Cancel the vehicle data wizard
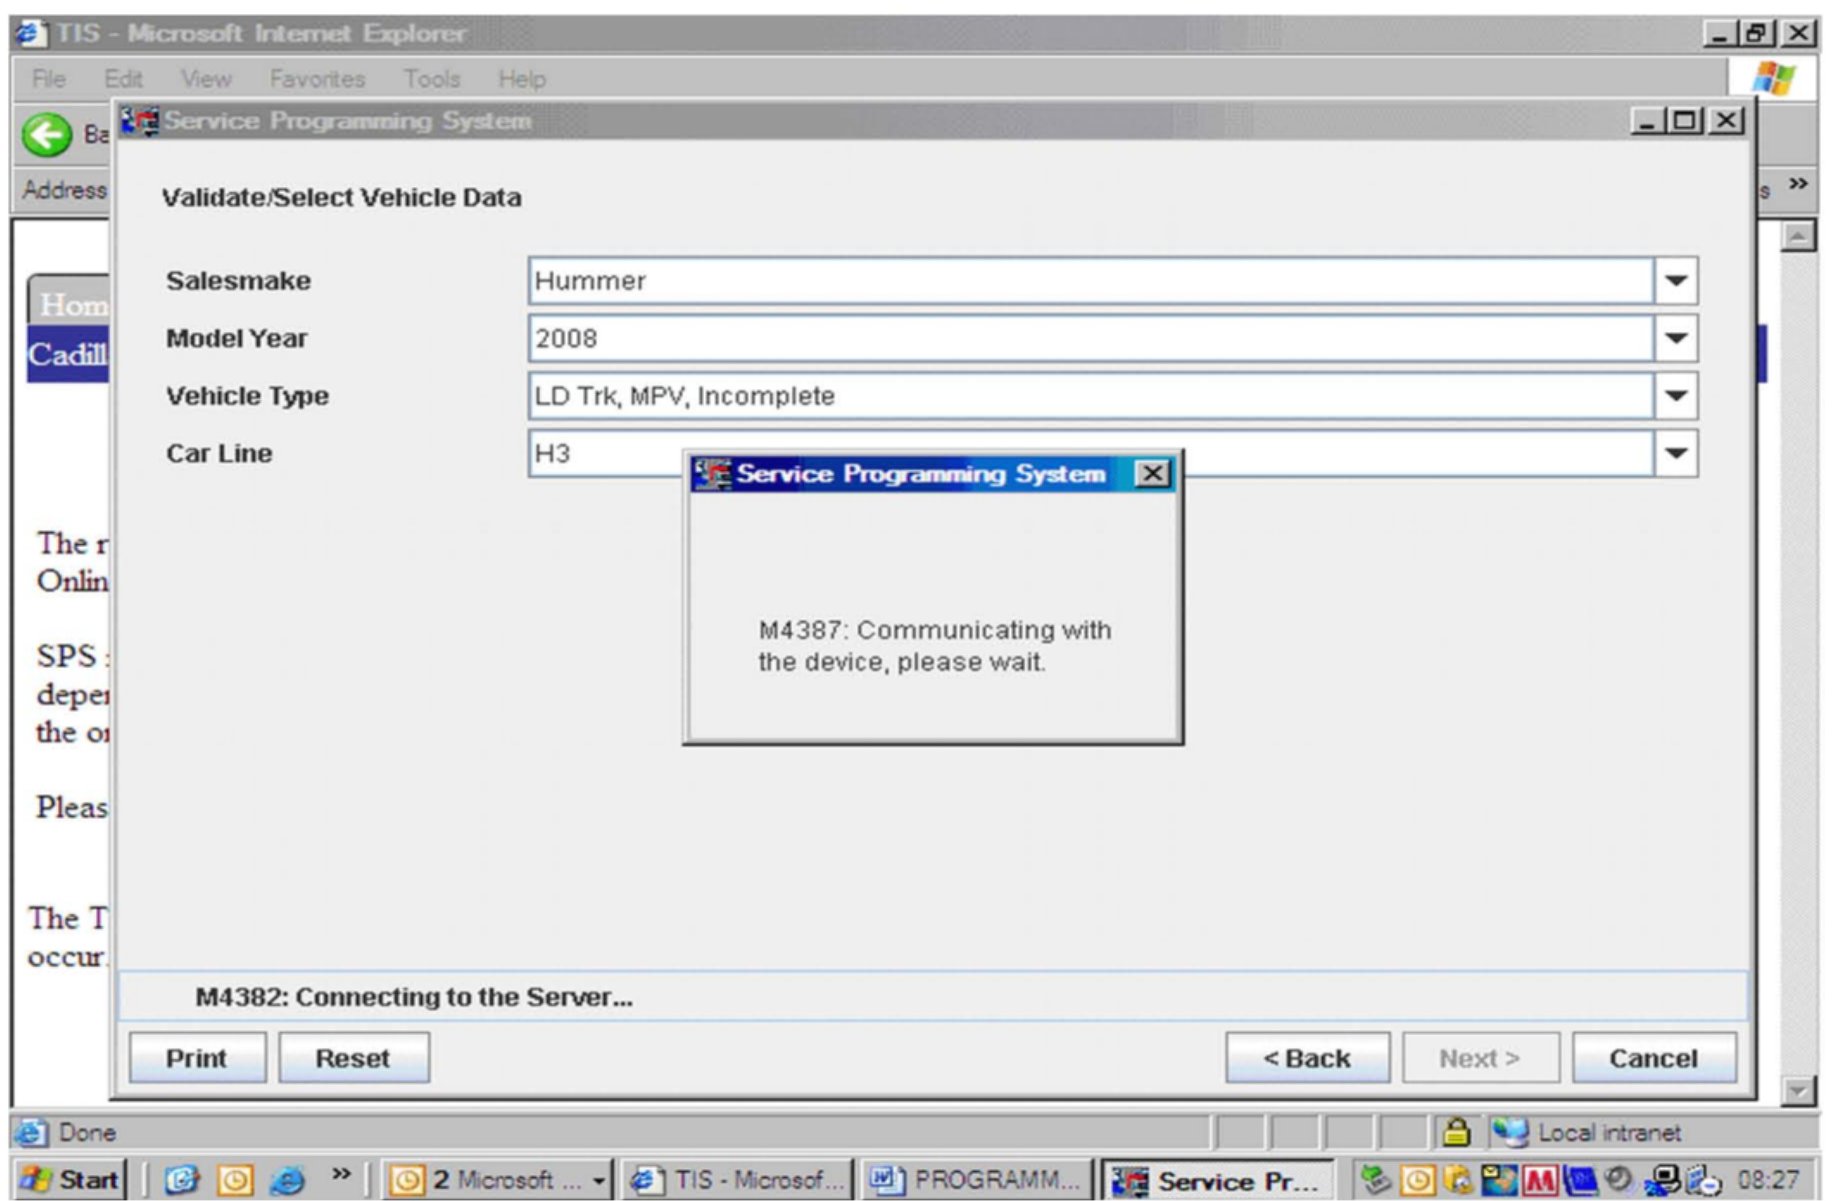Screen dimensions: 1837x1201 point(1653,1058)
